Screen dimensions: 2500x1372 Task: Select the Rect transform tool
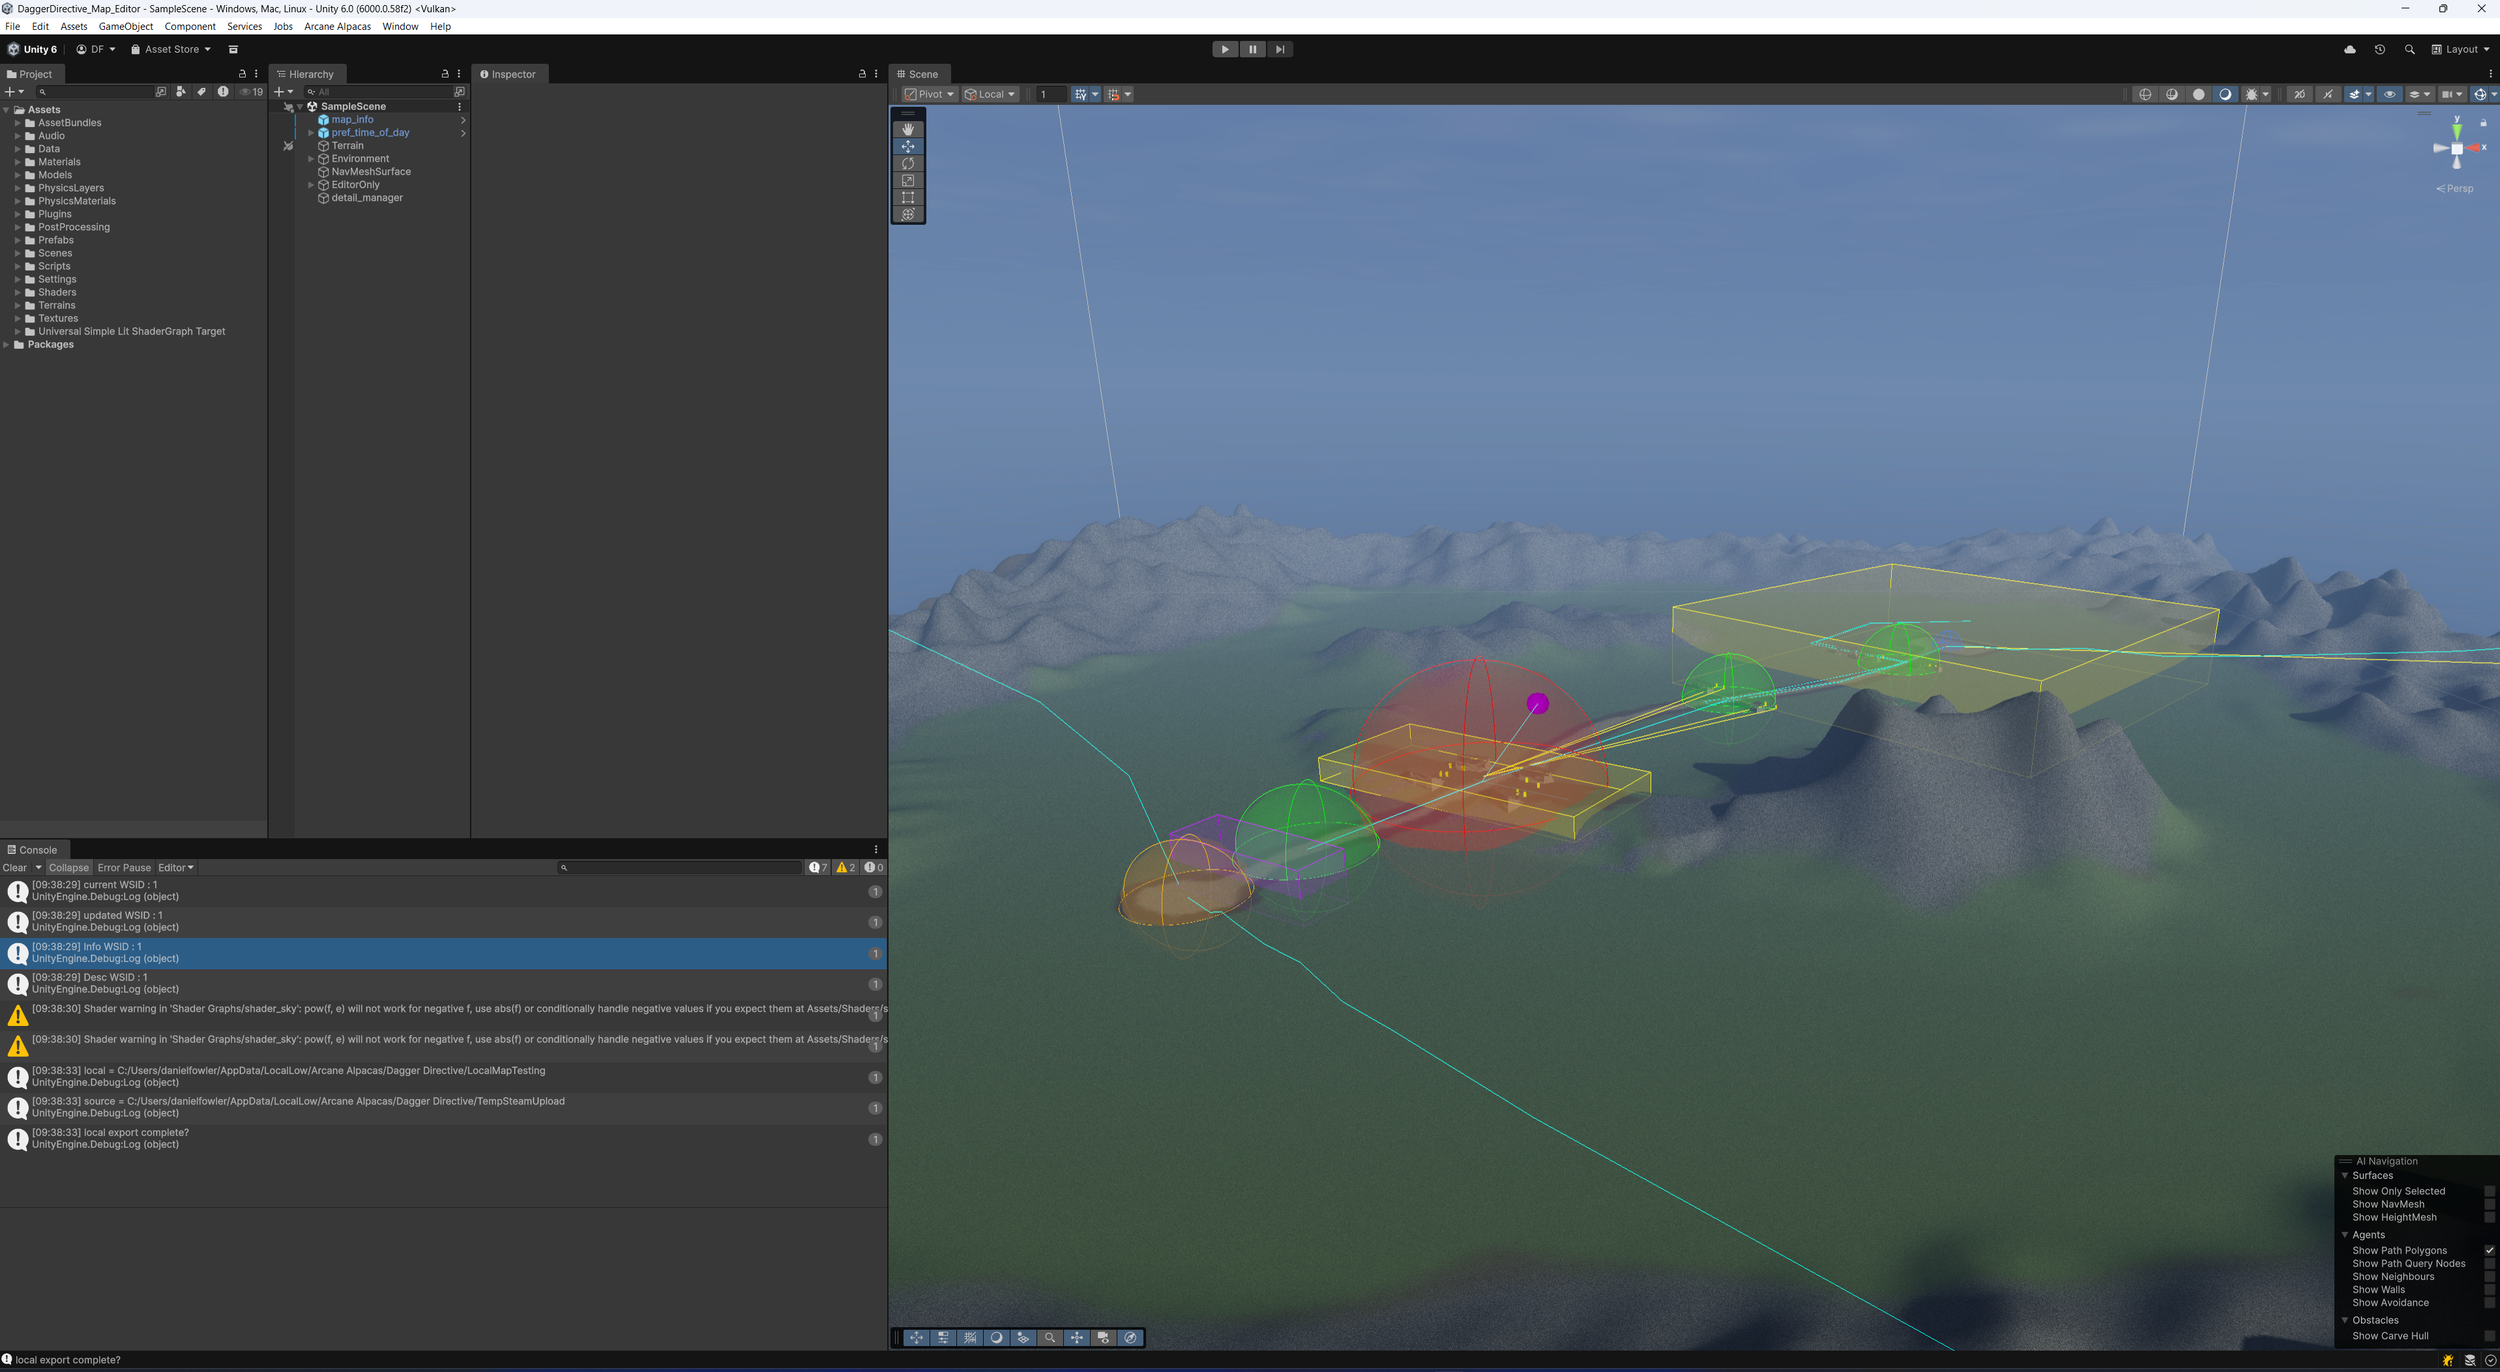coord(907,197)
